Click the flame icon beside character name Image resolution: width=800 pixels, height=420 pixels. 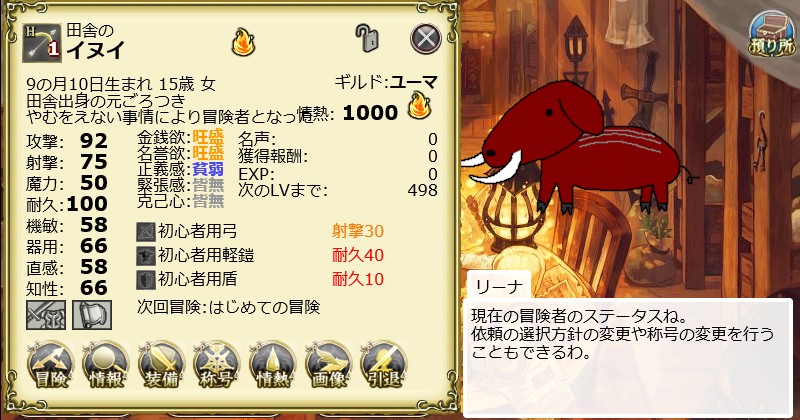[x=243, y=42]
